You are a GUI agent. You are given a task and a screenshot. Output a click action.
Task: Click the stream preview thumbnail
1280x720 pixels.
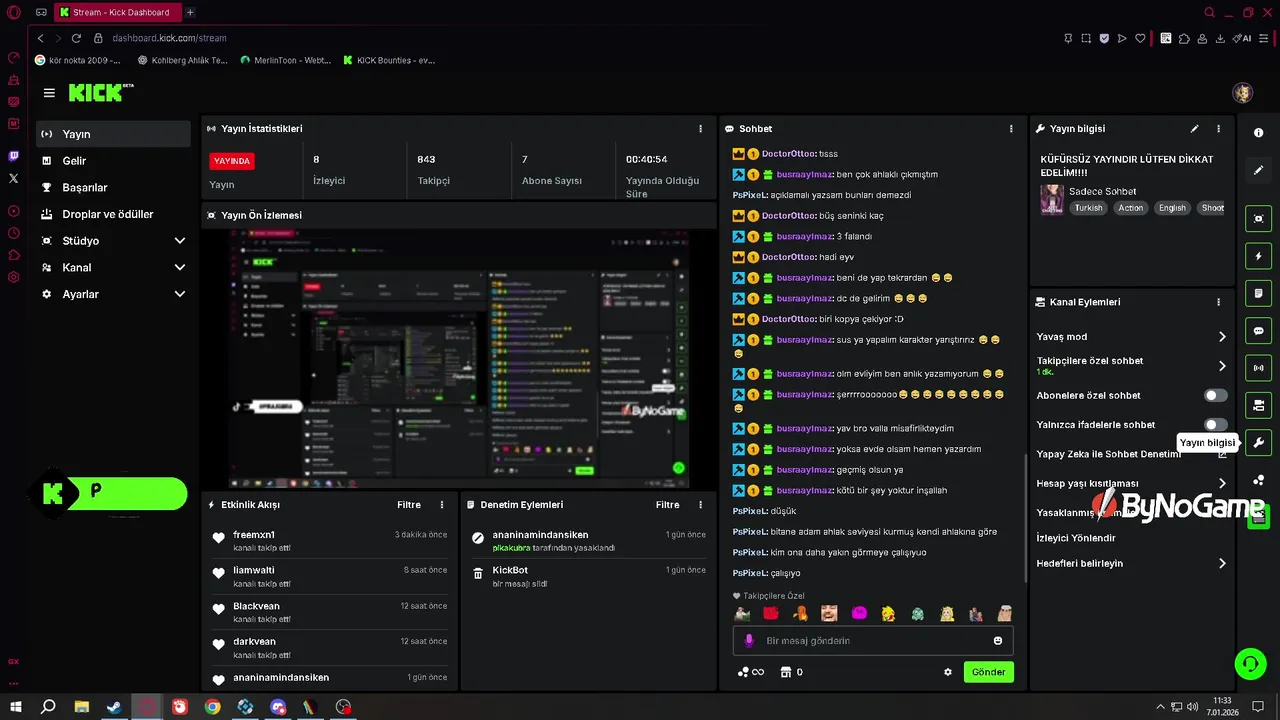(x=459, y=359)
